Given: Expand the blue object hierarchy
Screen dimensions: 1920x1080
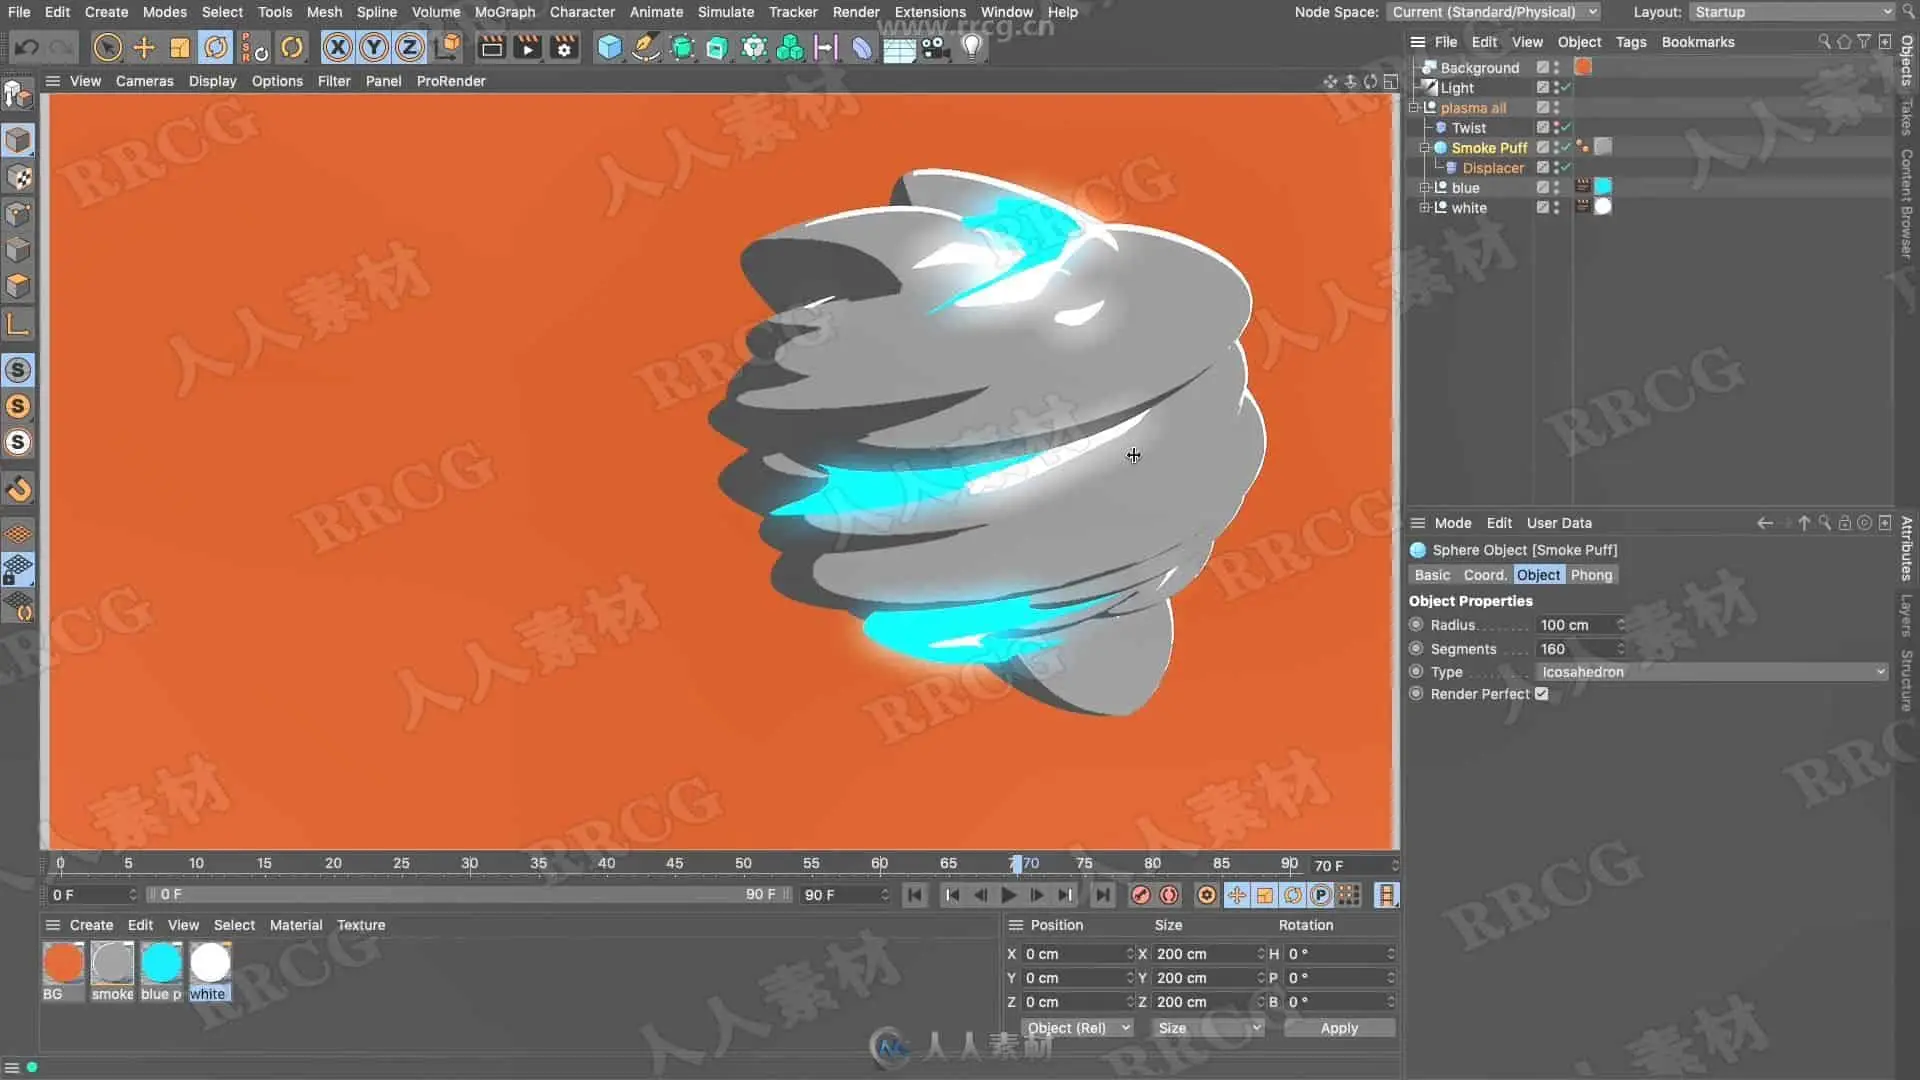Looking at the screenshot, I should 1424,188.
